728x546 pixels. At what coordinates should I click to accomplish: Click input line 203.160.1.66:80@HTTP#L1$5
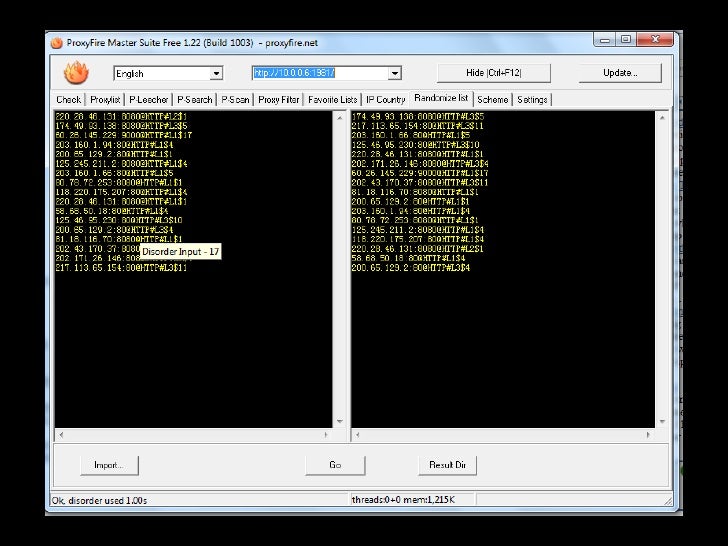(x=114, y=173)
